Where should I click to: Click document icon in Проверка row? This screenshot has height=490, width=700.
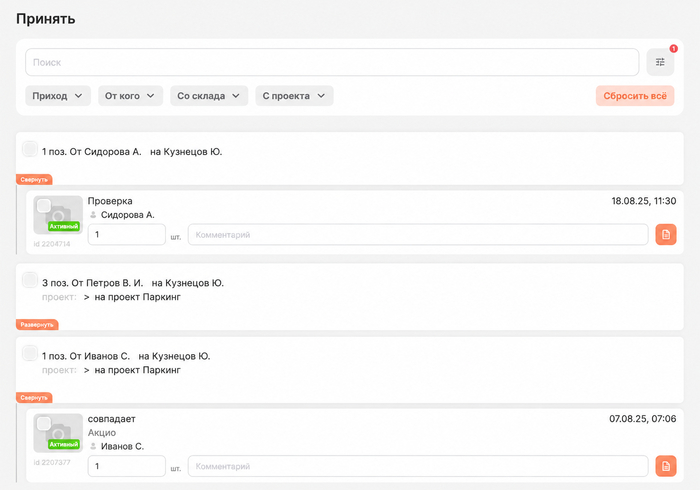tap(666, 234)
